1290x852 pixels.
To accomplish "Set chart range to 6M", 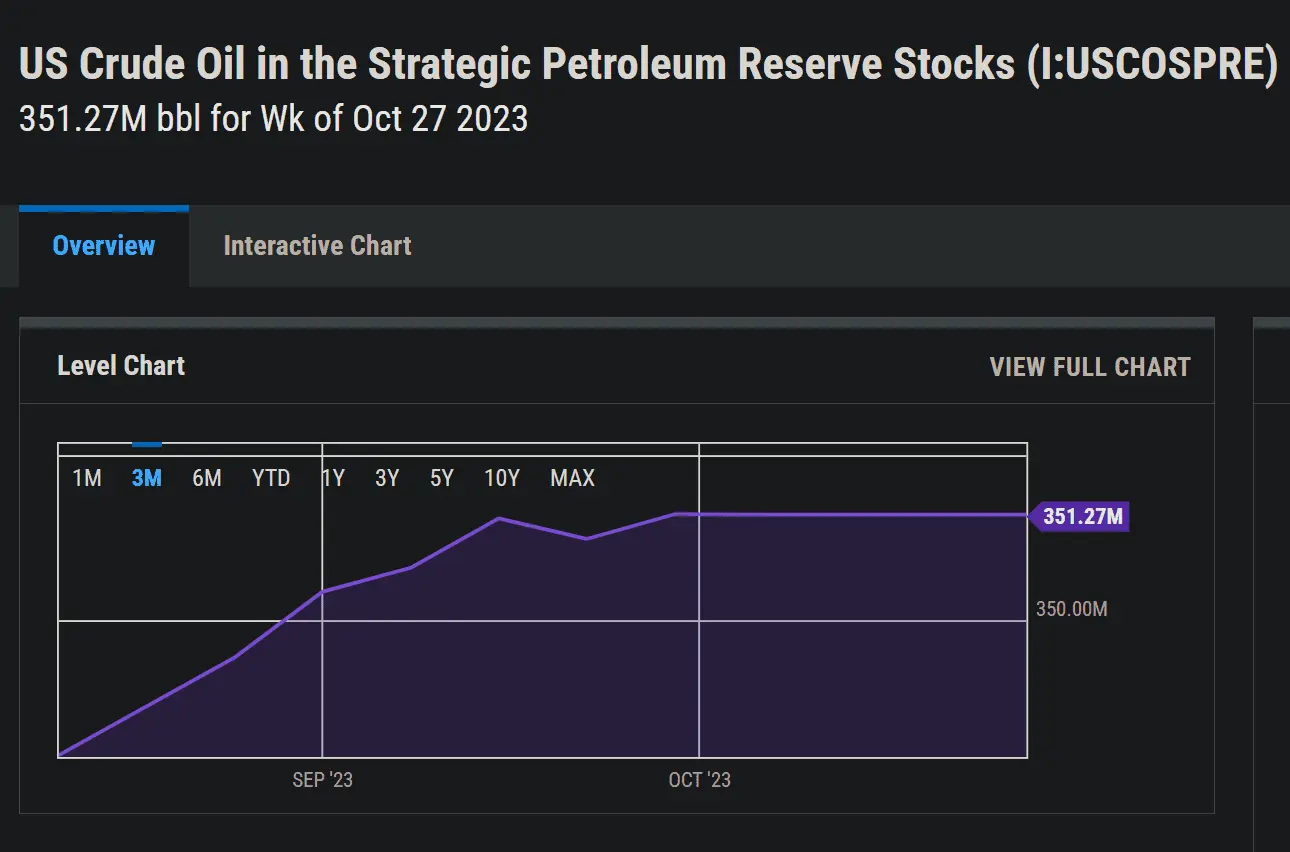I will [x=207, y=478].
